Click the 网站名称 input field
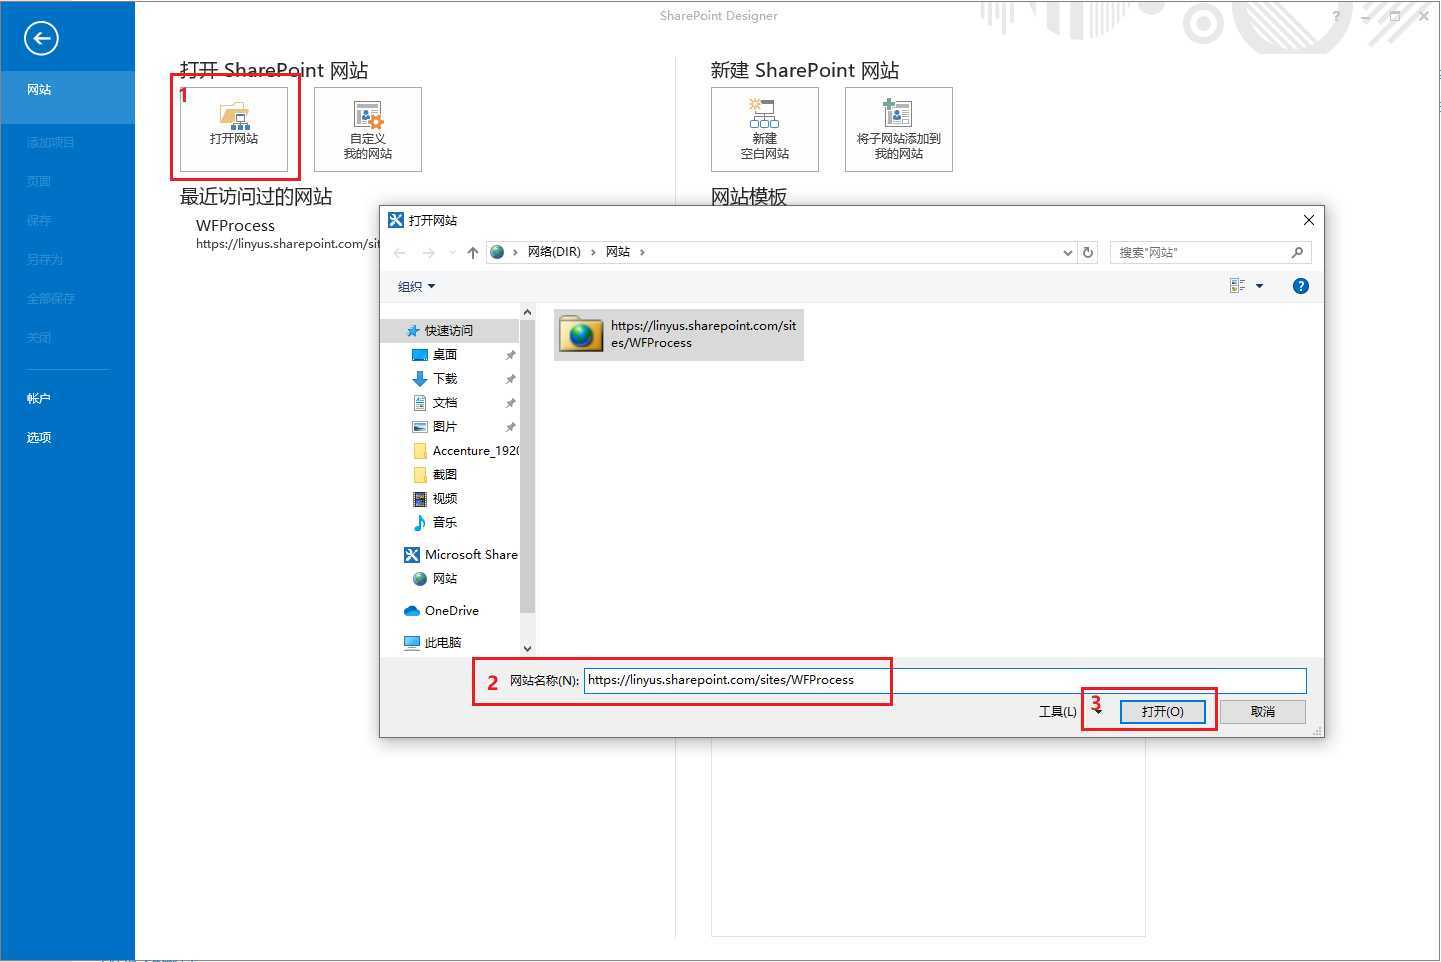The height and width of the screenshot is (962, 1441). tap(945, 681)
